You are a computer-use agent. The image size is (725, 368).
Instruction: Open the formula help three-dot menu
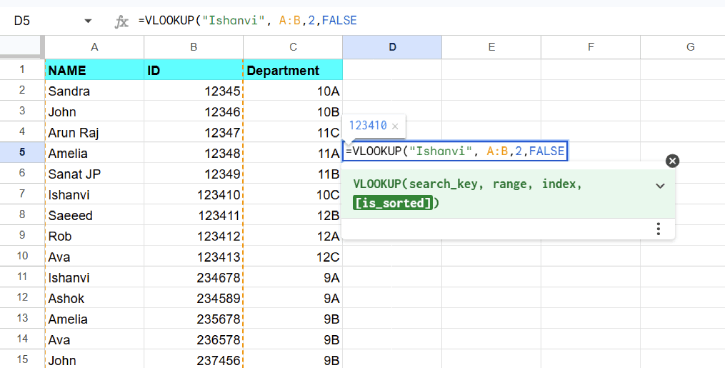[658, 229]
